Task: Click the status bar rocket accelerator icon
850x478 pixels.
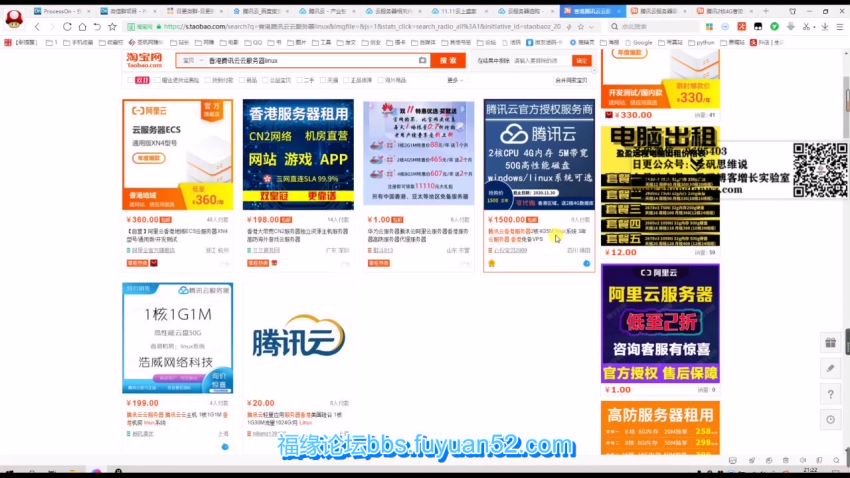Action: [x=752, y=460]
